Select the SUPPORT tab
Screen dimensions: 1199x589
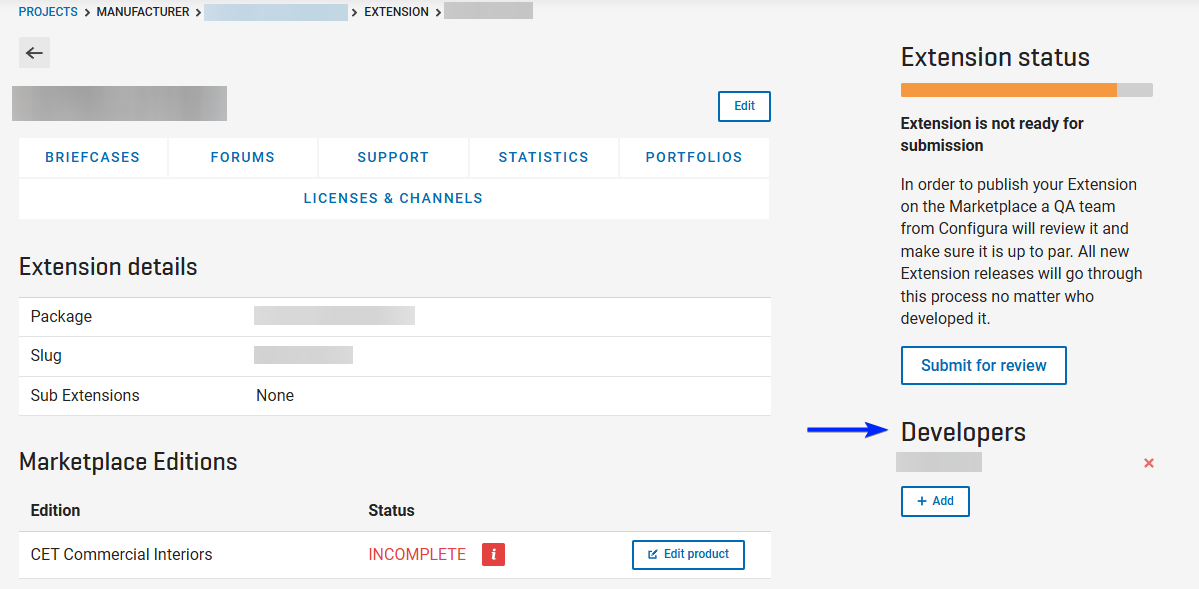[x=392, y=157]
